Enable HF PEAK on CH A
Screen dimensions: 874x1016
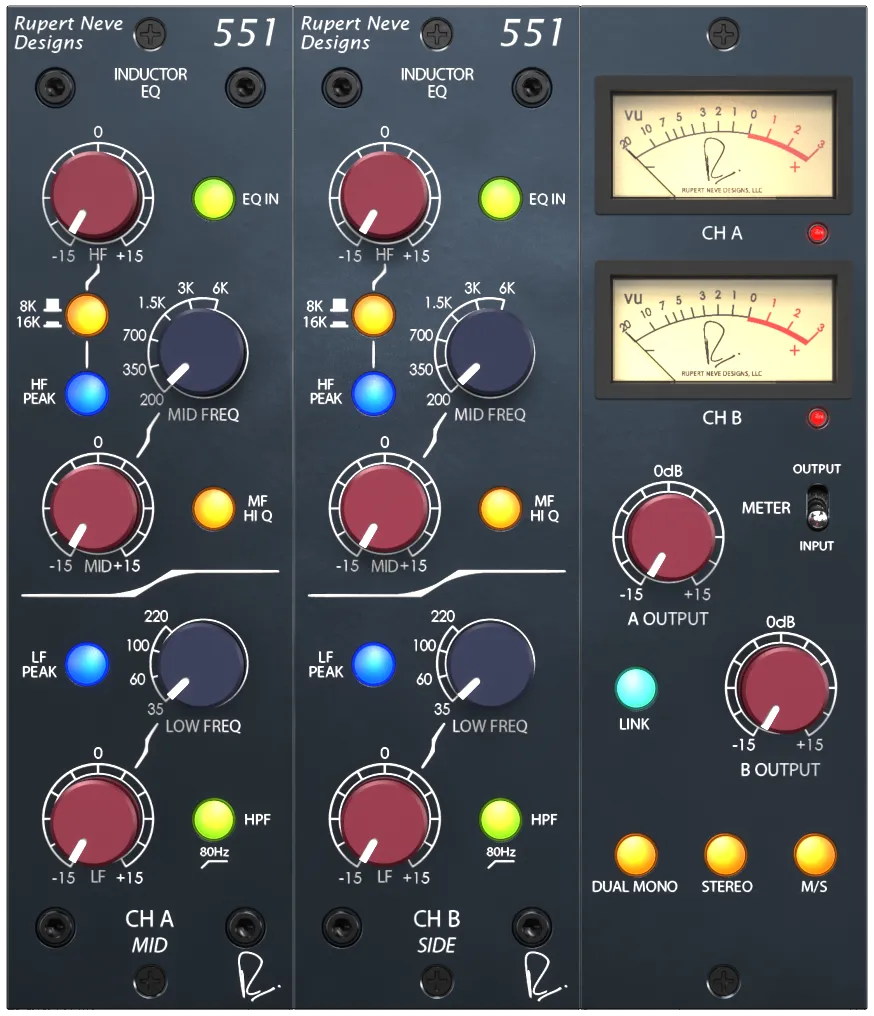point(87,393)
